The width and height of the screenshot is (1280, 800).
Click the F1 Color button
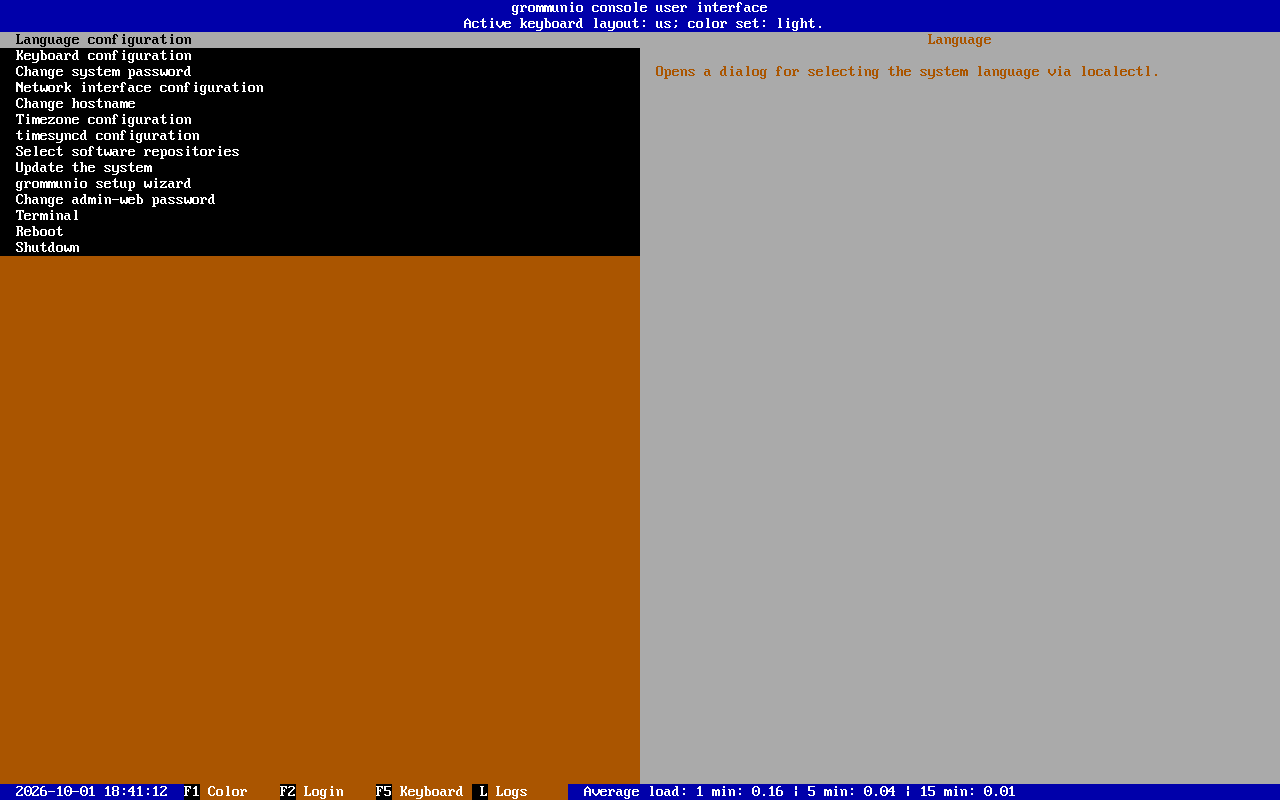[x=216, y=792]
